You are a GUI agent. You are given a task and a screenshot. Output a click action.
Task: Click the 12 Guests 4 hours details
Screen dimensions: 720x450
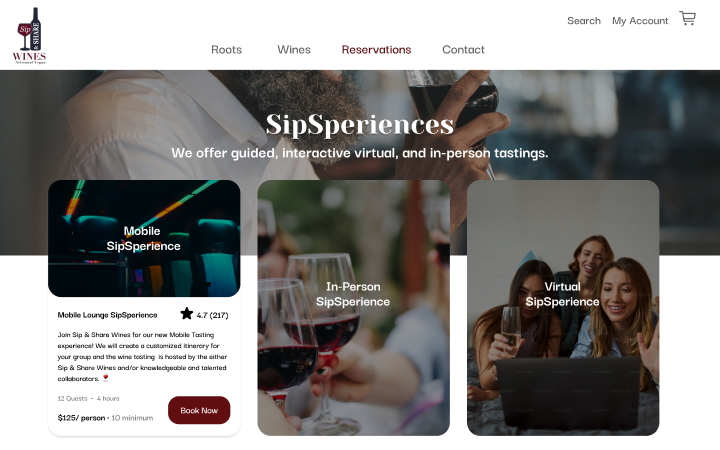tap(88, 399)
